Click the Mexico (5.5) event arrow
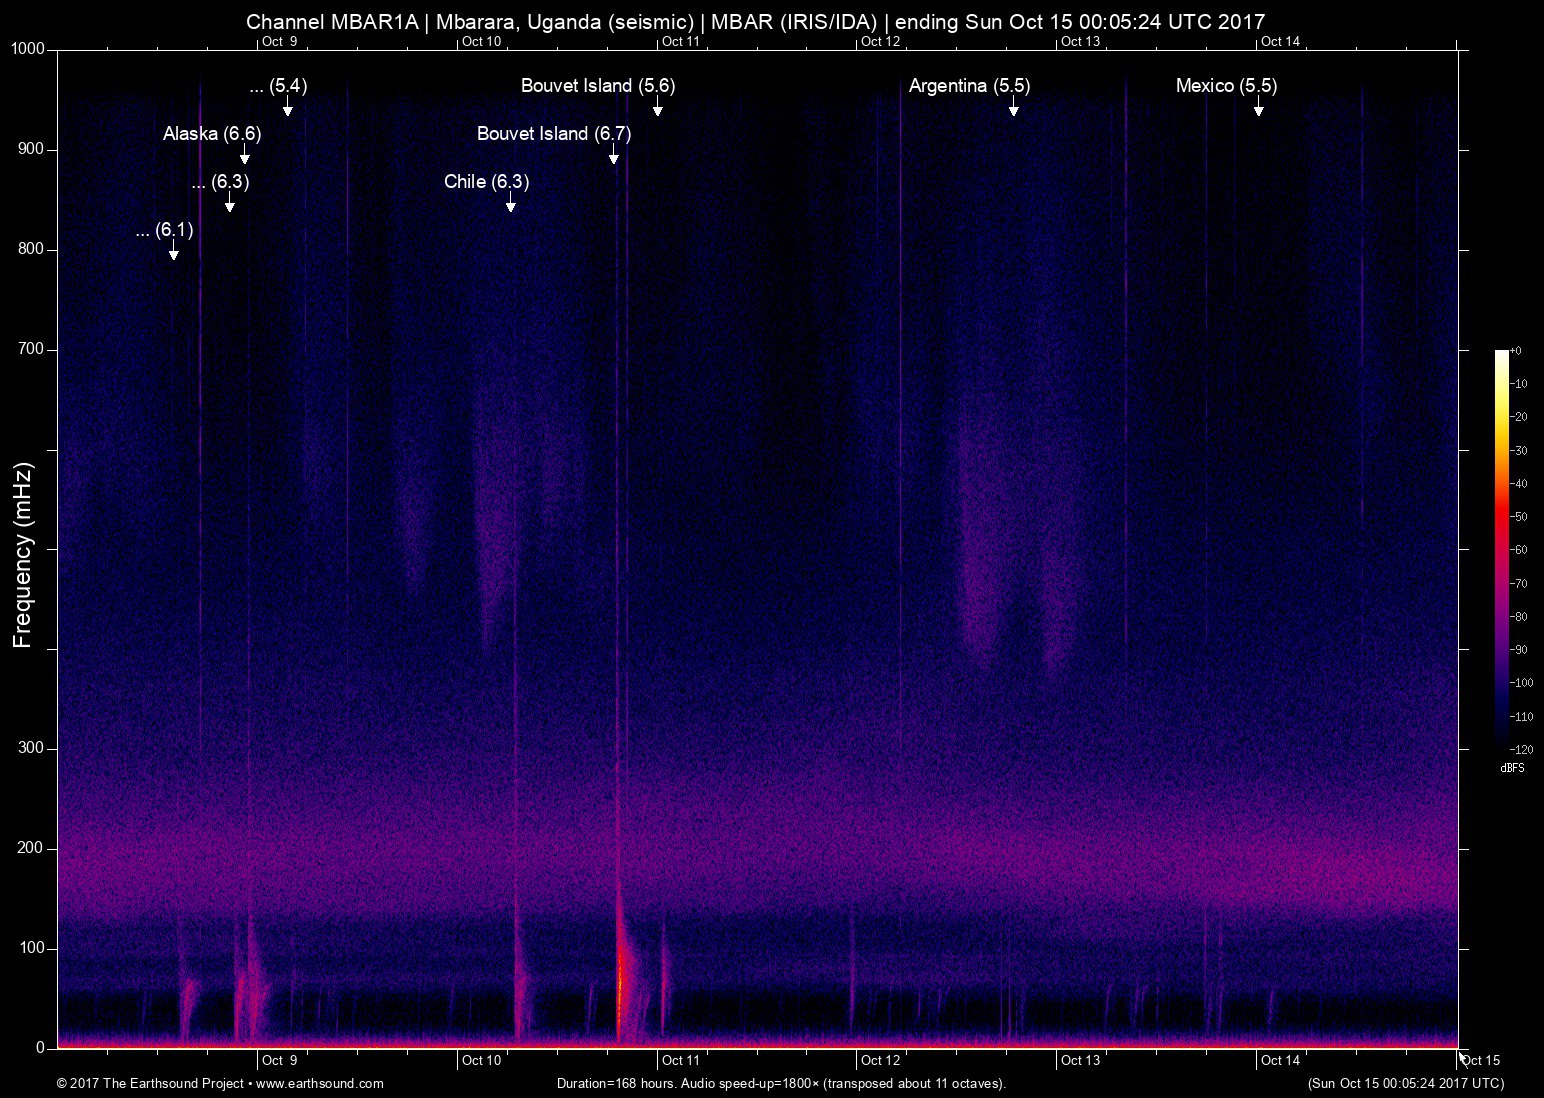The width and height of the screenshot is (1544, 1098). [x=1258, y=106]
